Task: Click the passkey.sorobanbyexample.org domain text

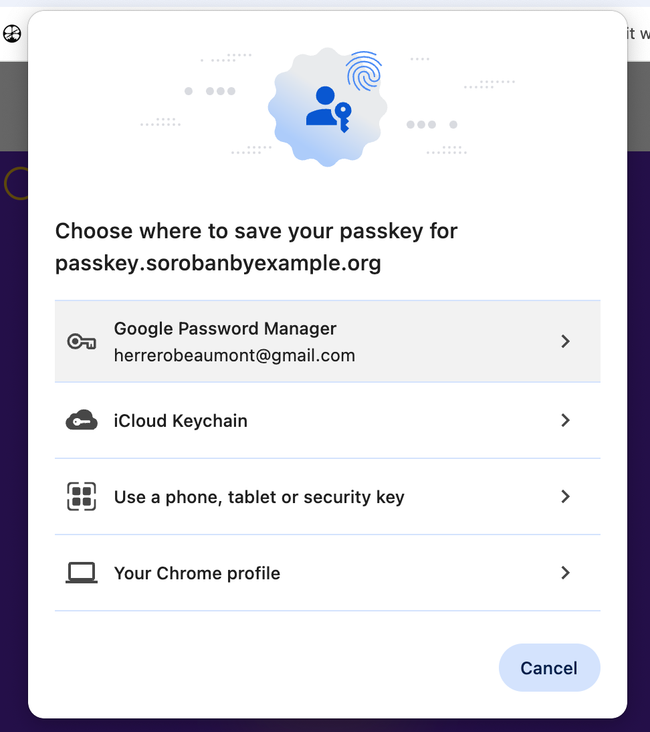Action: pyautogui.click(x=218, y=265)
